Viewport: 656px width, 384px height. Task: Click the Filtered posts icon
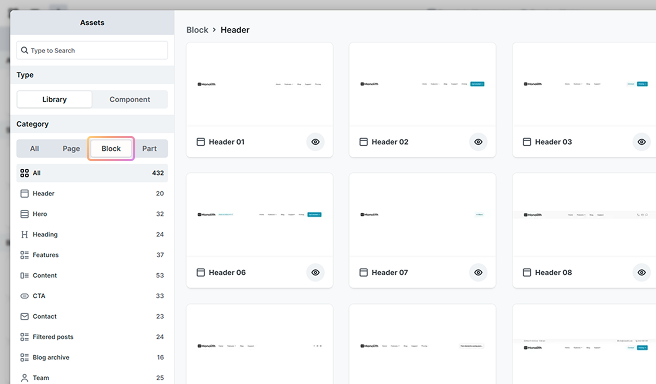pos(25,337)
